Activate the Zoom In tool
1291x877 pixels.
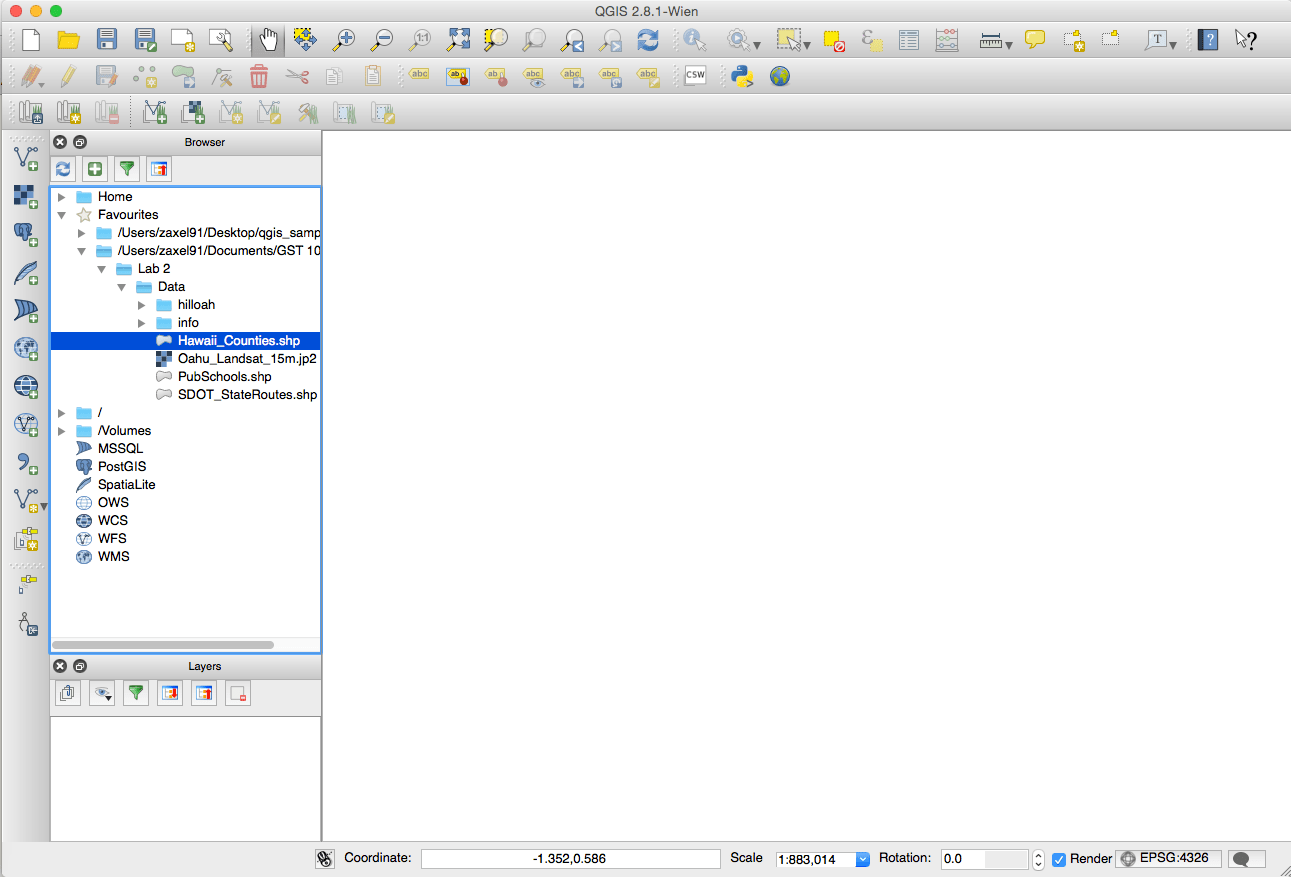pyautogui.click(x=345, y=40)
